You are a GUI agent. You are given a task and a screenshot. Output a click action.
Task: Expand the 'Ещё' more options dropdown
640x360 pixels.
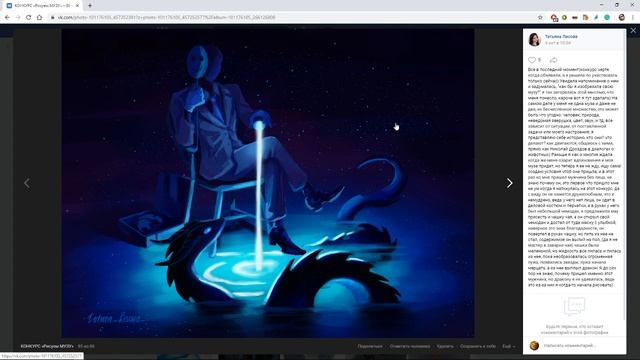click(x=508, y=346)
